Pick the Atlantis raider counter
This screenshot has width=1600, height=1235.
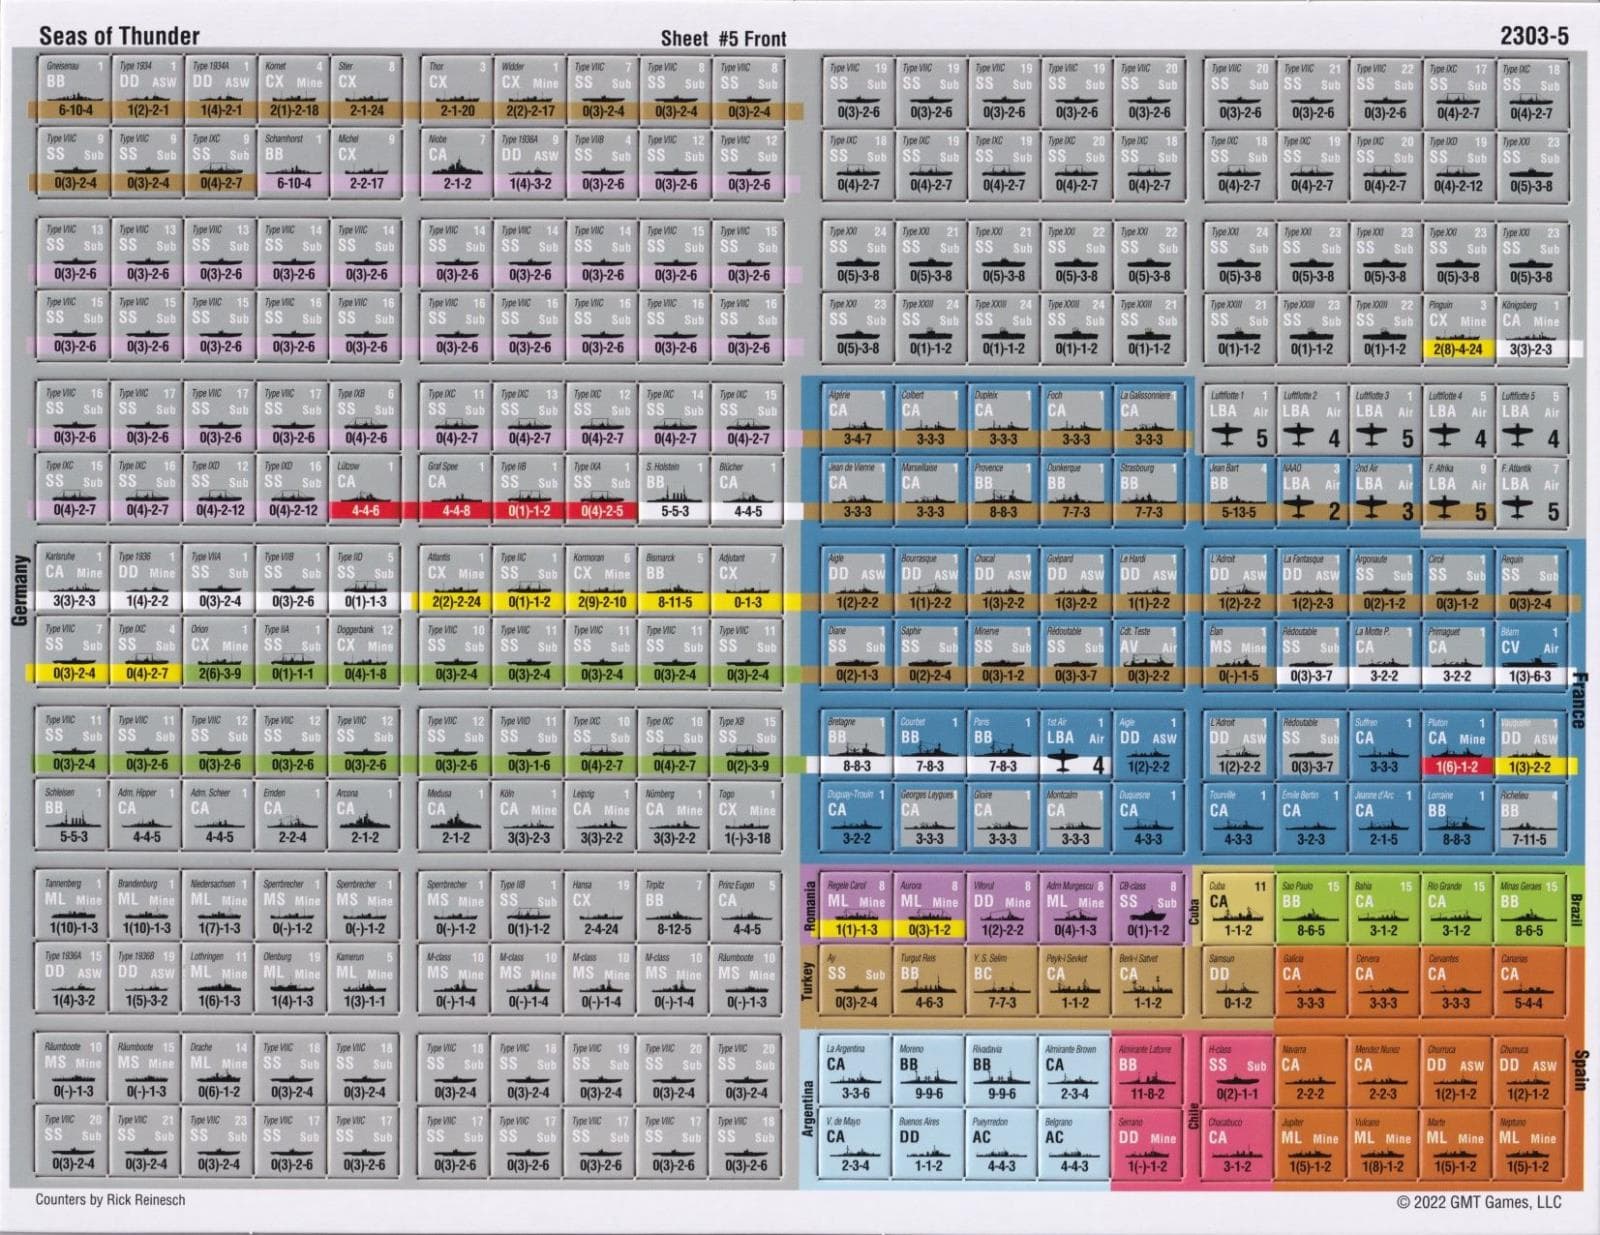pyautogui.click(x=457, y=582)
